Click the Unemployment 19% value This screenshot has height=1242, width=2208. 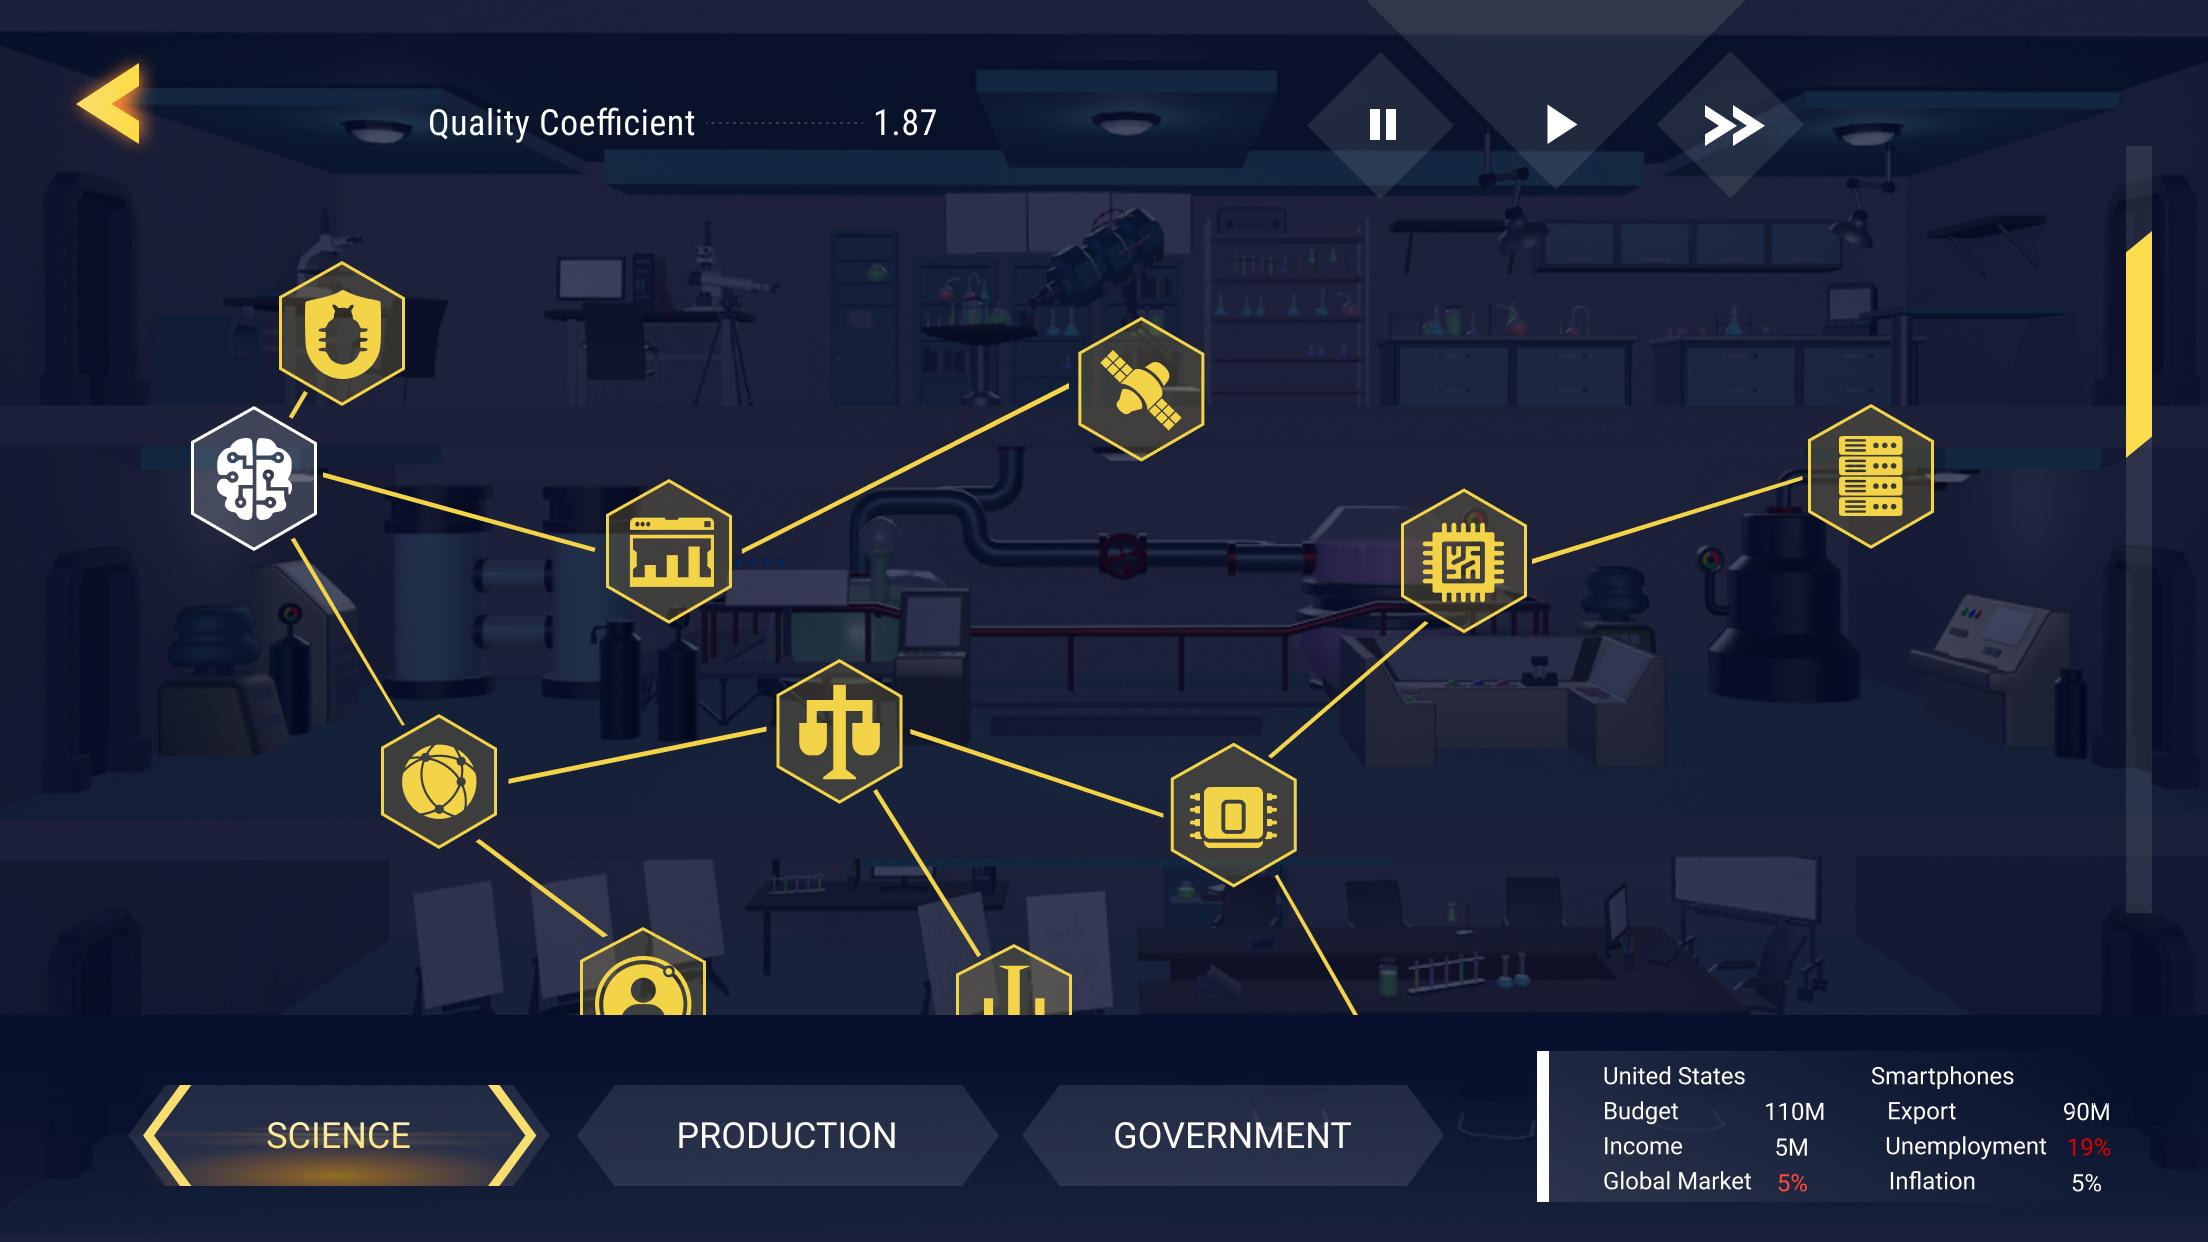2089,1147
